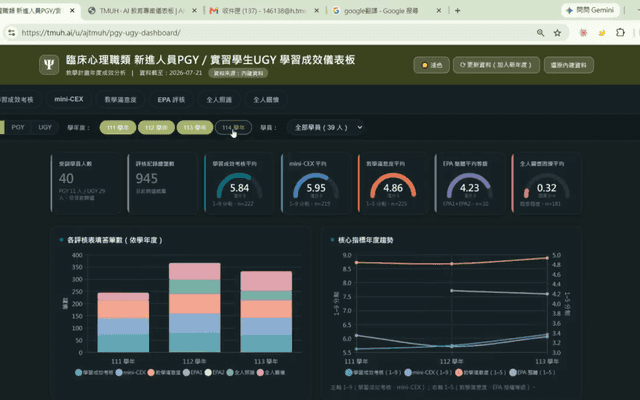This screenshot has width=640, height=400.
Task: Click 更新資料 (加入新年度) button
Action: (496, 65)
